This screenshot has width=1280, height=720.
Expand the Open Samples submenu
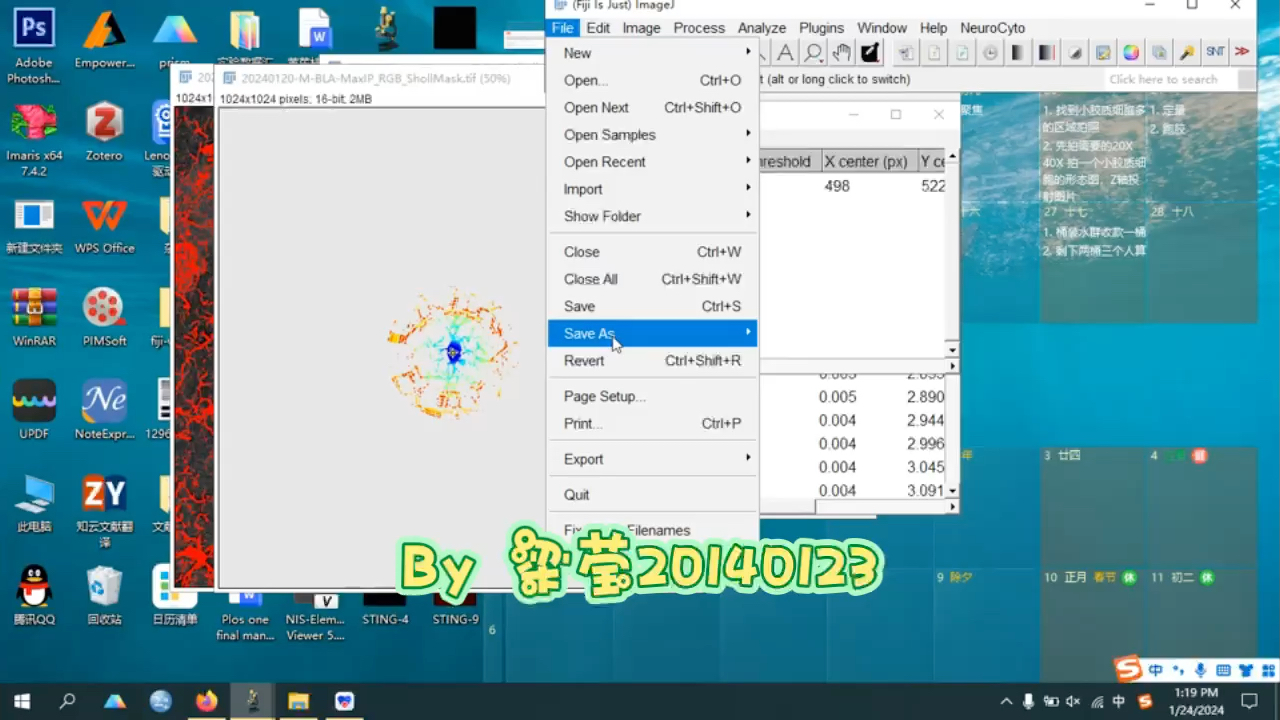coord(652,134)
